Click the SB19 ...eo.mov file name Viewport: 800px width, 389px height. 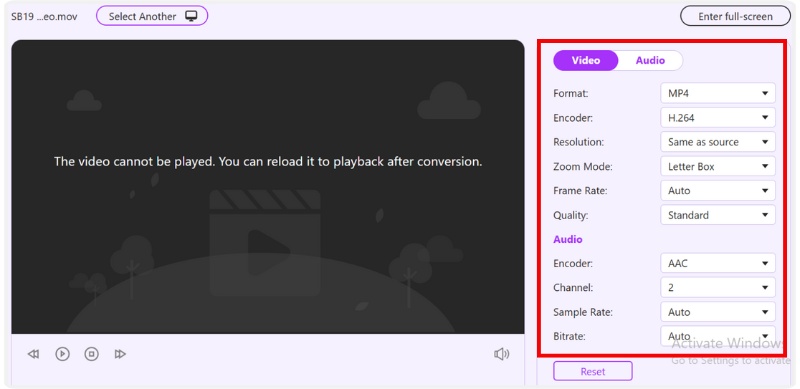[x=44, y=16]
